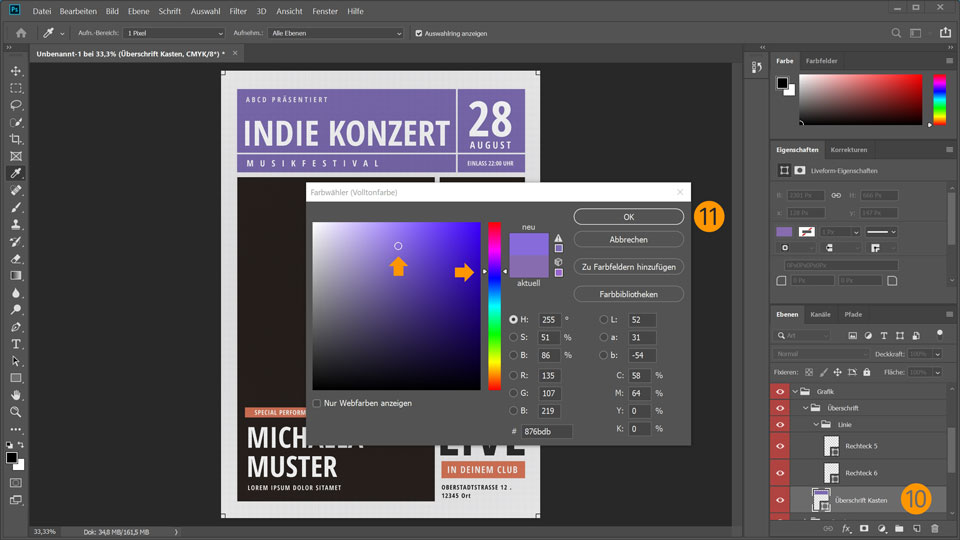Viewport: 960px width, 540px height.
Task: Select the S saturation radio button
Action: point(513,337)
